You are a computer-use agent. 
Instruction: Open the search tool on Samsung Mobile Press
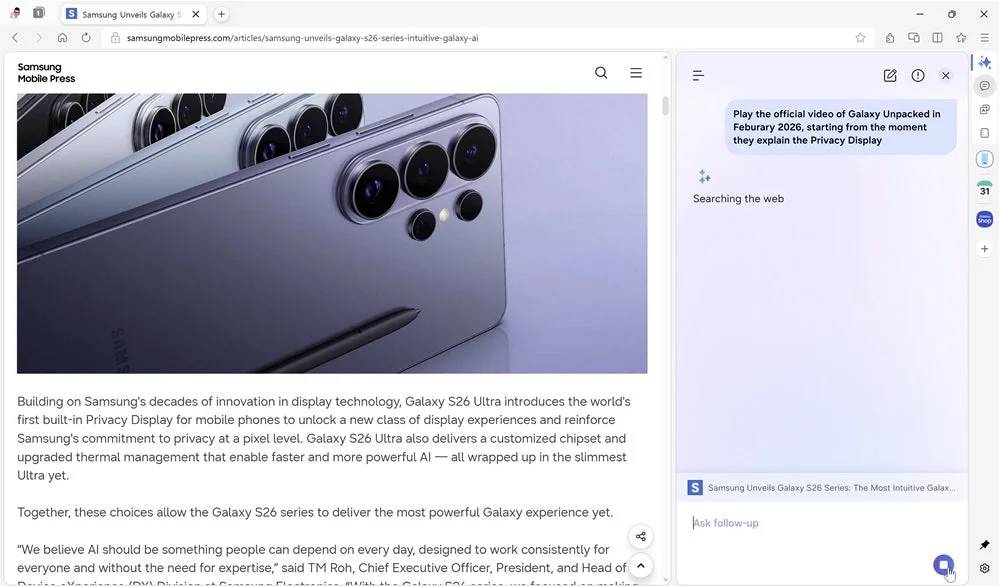point(601,72)
